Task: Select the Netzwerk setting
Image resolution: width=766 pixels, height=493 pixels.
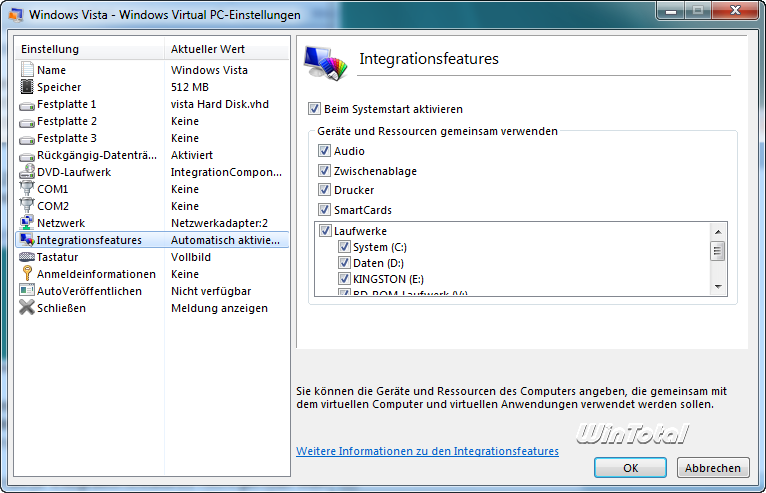Action: tap(152, 223)
